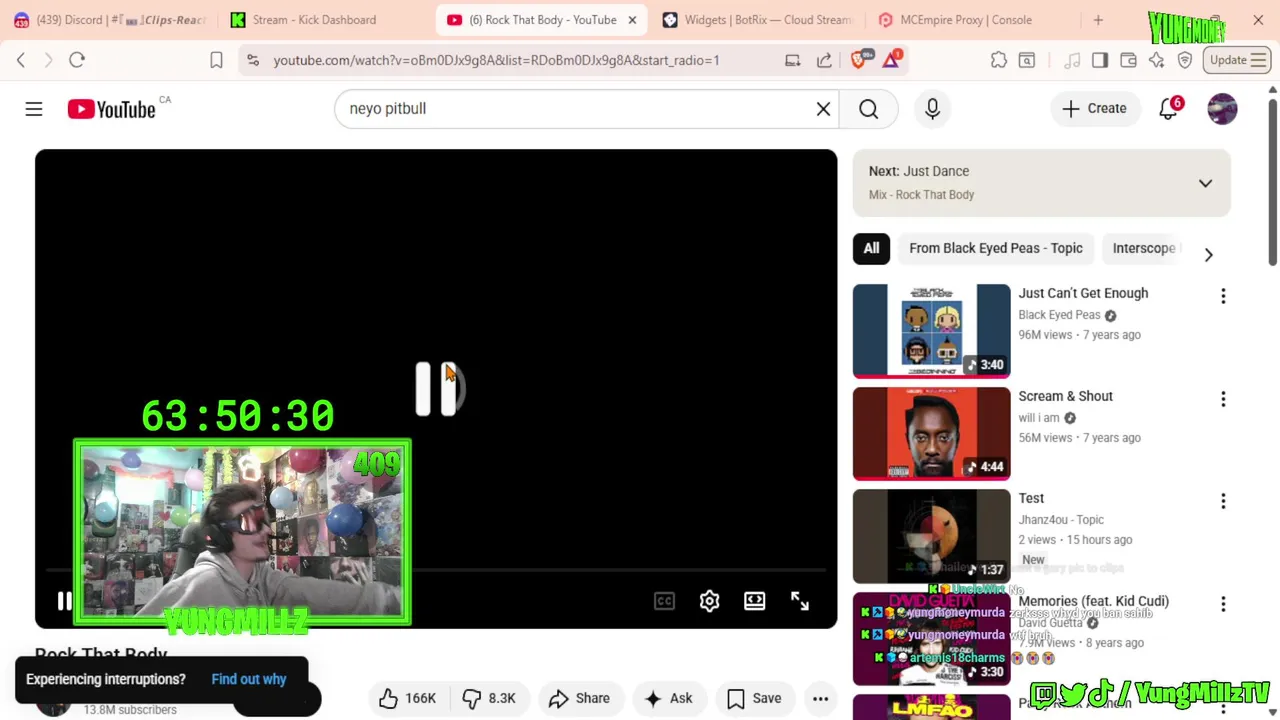Open the Brave Update menu button
The width and height of the screenshot is (1280, 720).
click(1238, 60)
